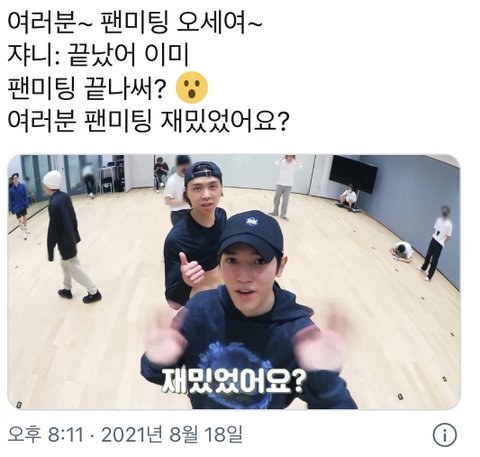Open the embedded dance studio video thumbnail
Screen dimensions: 480x457
click(234, 282)
